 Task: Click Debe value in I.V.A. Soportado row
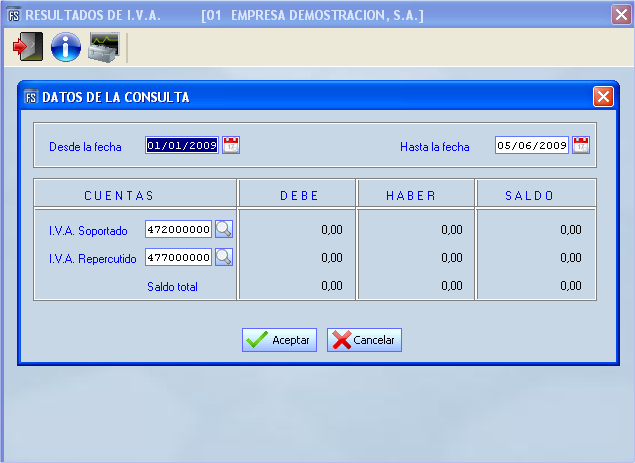[332, 230]
